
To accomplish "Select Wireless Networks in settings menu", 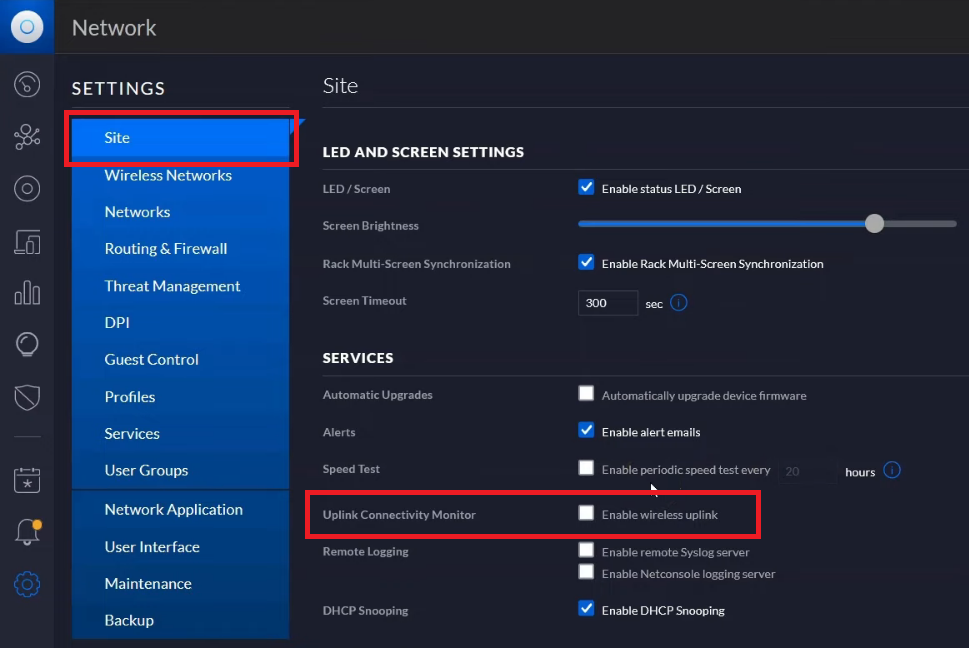I will click(x=168, y=175).
